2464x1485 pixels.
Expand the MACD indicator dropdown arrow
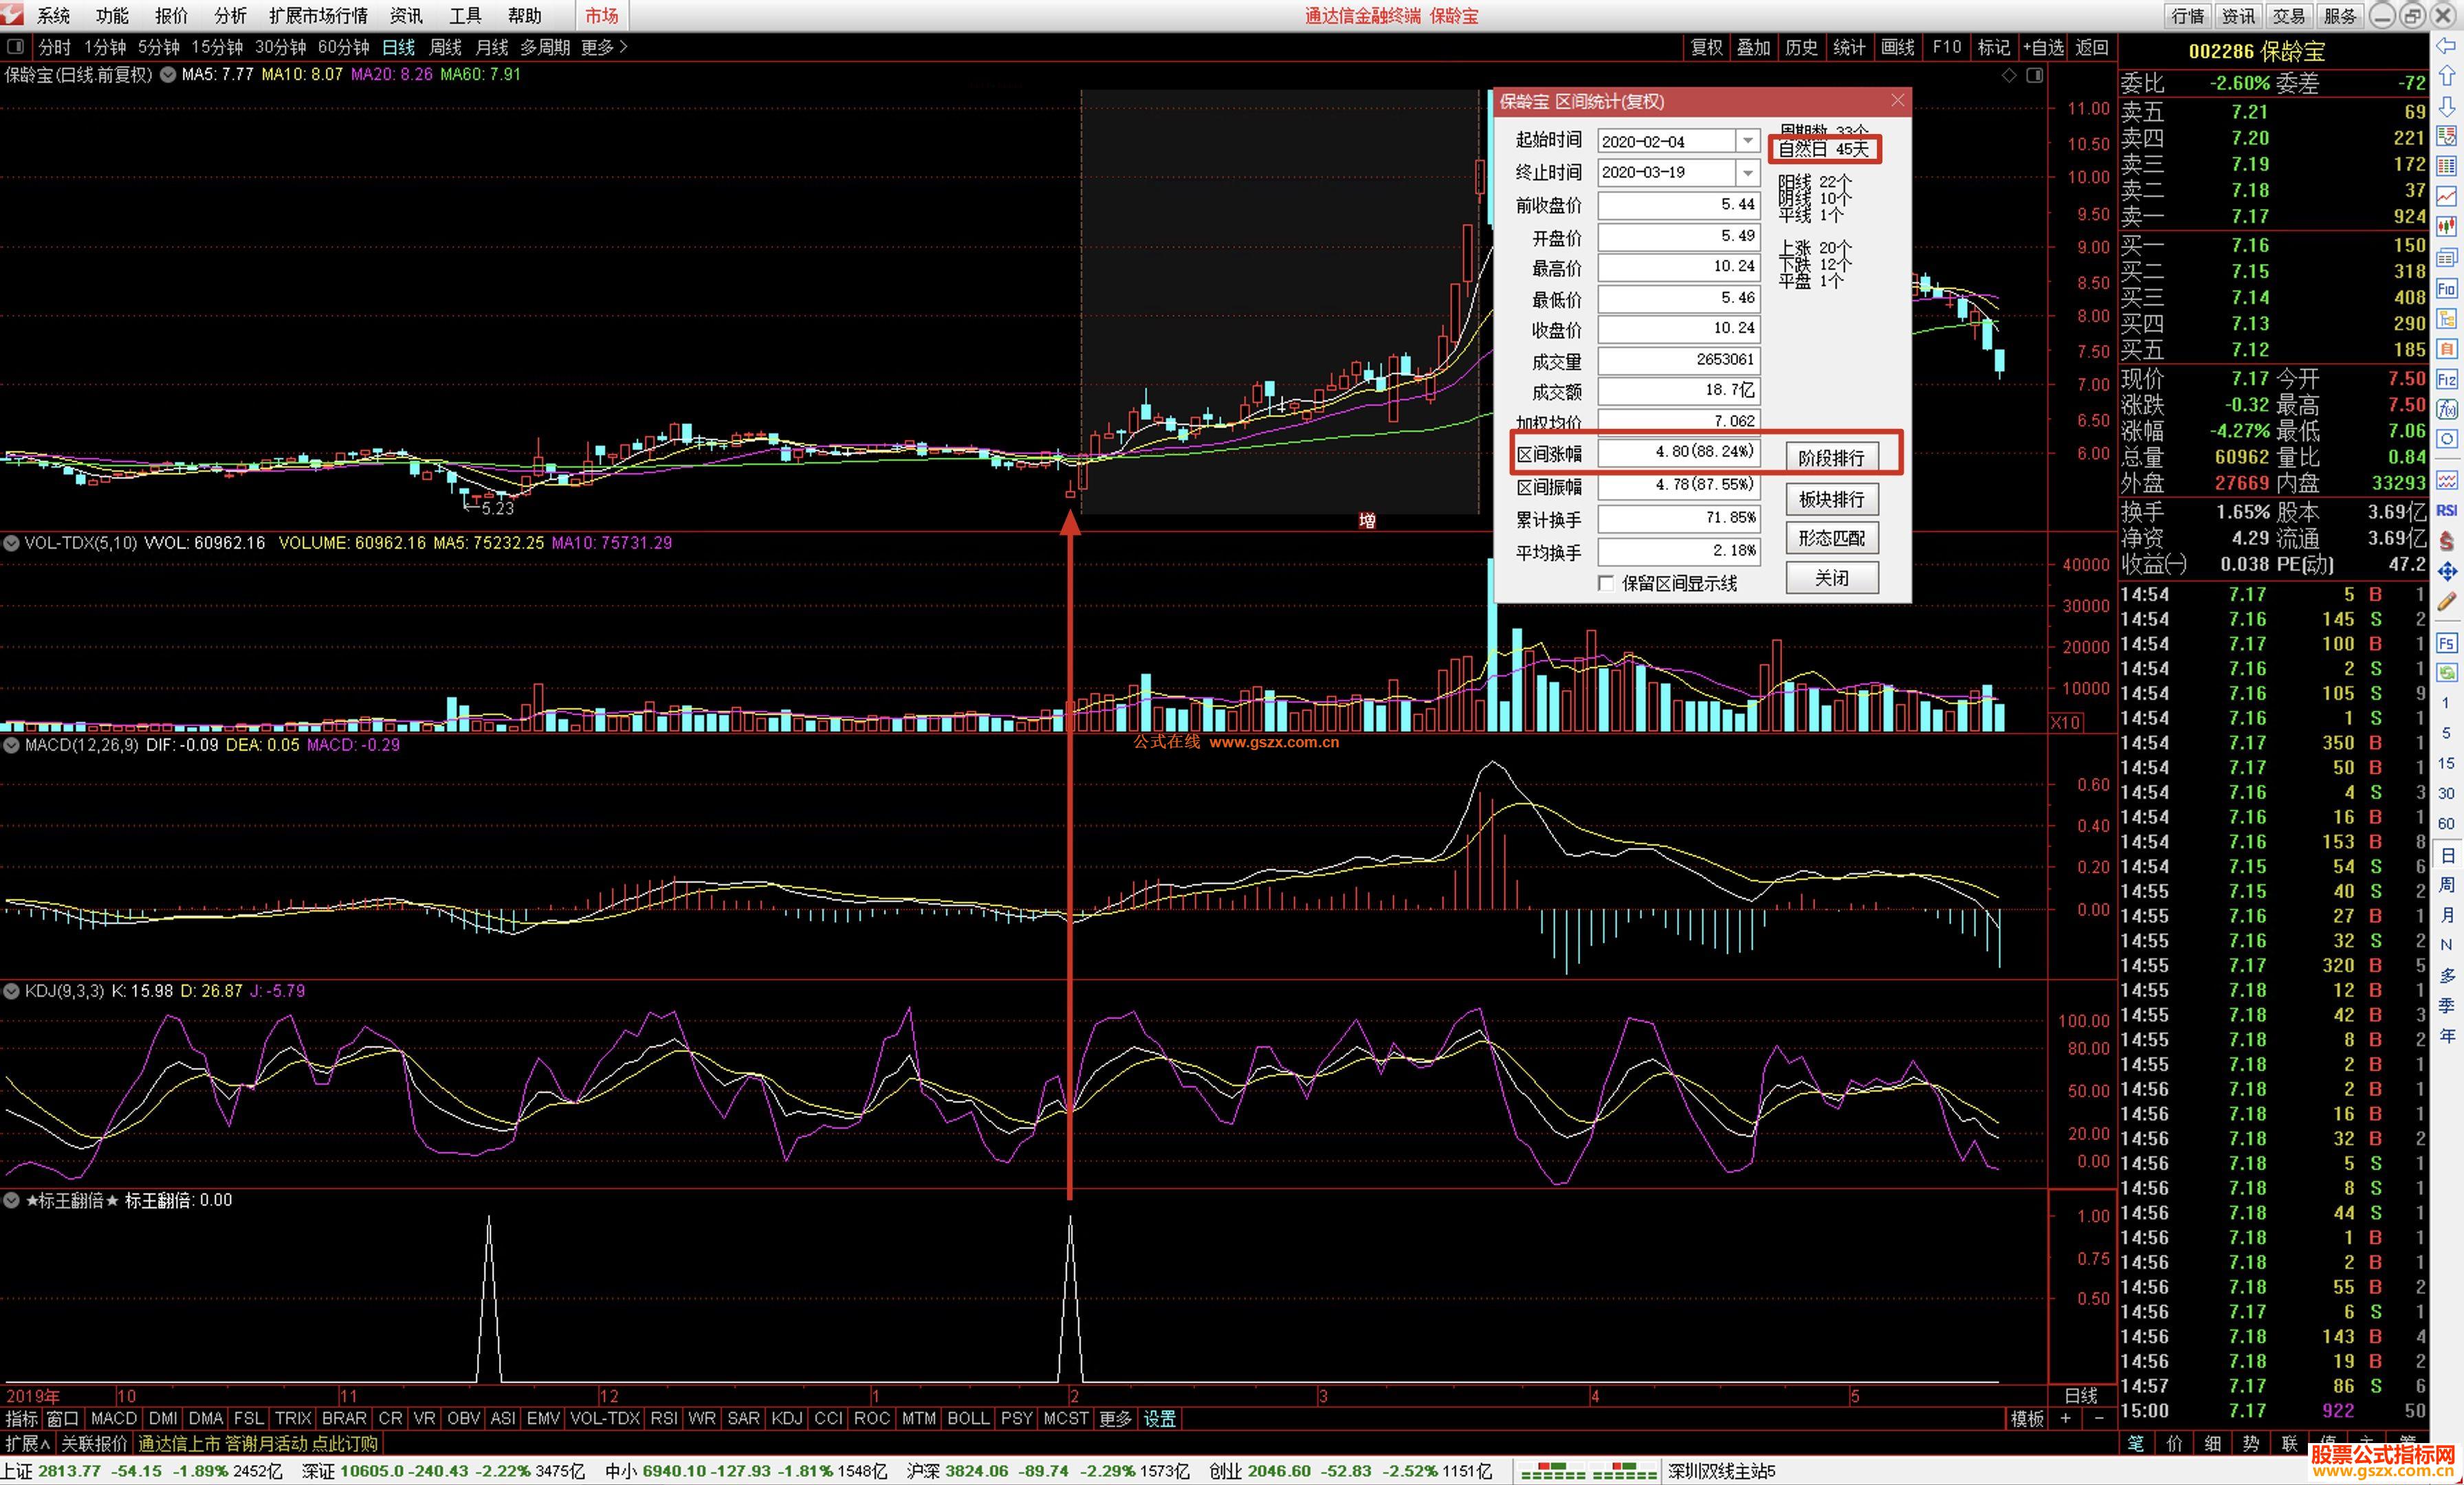coord(11,745)
